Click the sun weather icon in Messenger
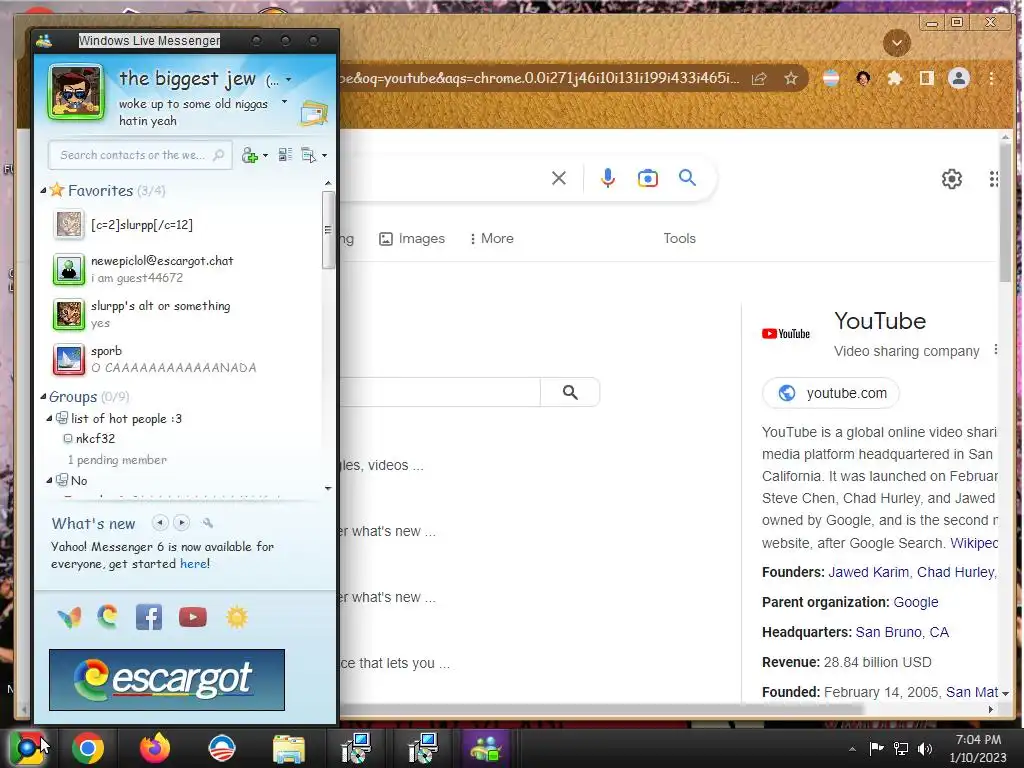The height and width of the screenshot is (768, 1024). coord(236,617)
